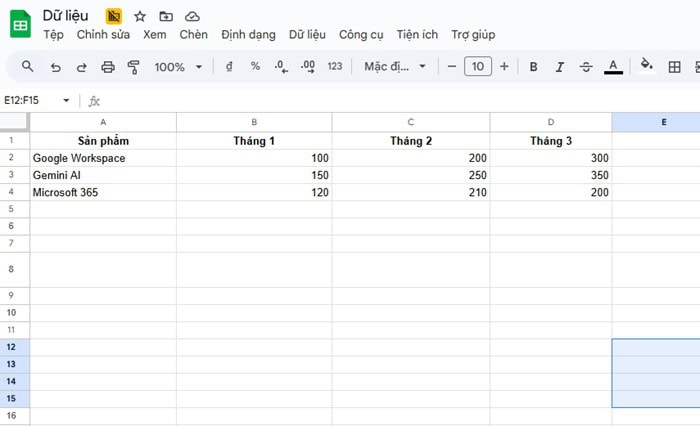This screenshot has height=426, width=700.
Task: Select the paint format tool
Action: point(133,67)
